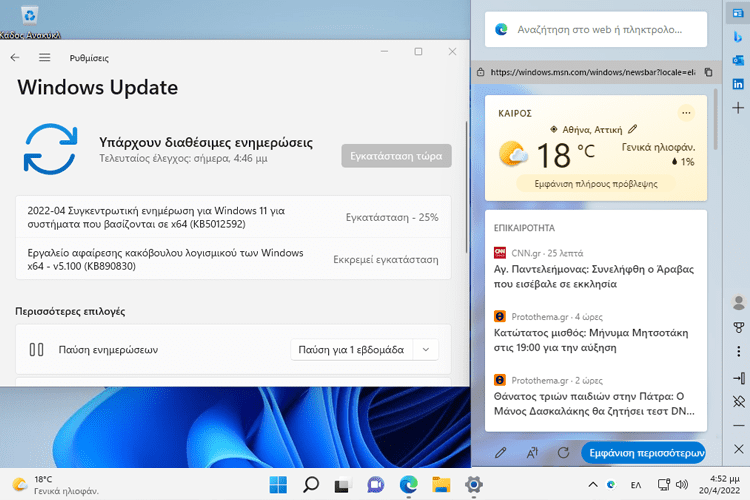The height and width of the screenshot is (500, 750).
Task: Refresh the news panel with the reload icon
Action: click(563, 453)
